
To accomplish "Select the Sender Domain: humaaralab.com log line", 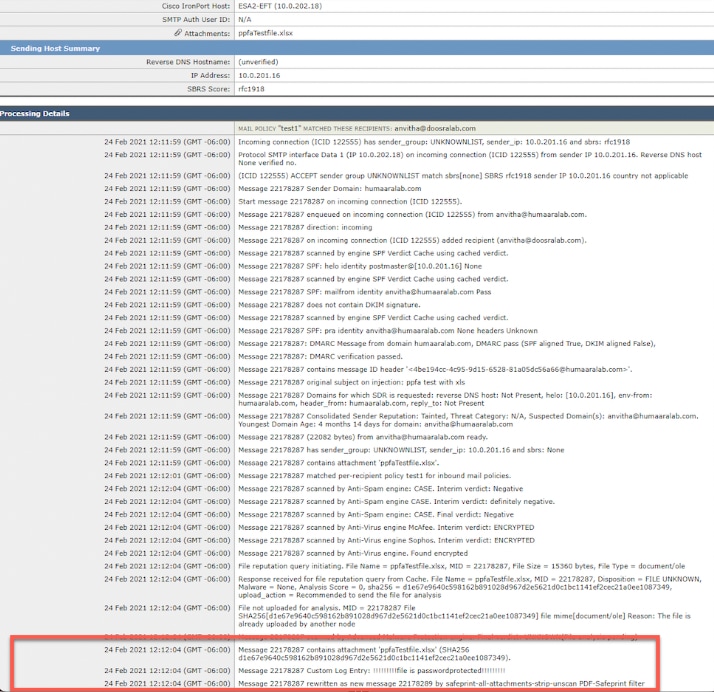I will 330,188.
